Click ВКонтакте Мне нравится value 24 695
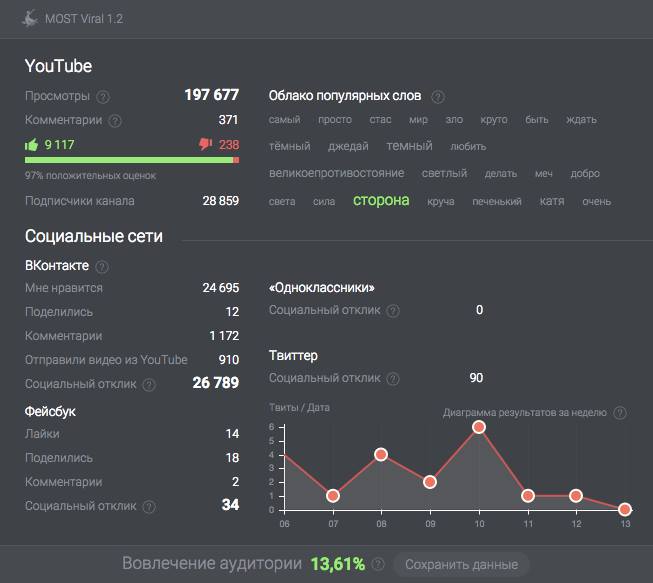Viewport: 653px width, 583px height. (221, 288)
